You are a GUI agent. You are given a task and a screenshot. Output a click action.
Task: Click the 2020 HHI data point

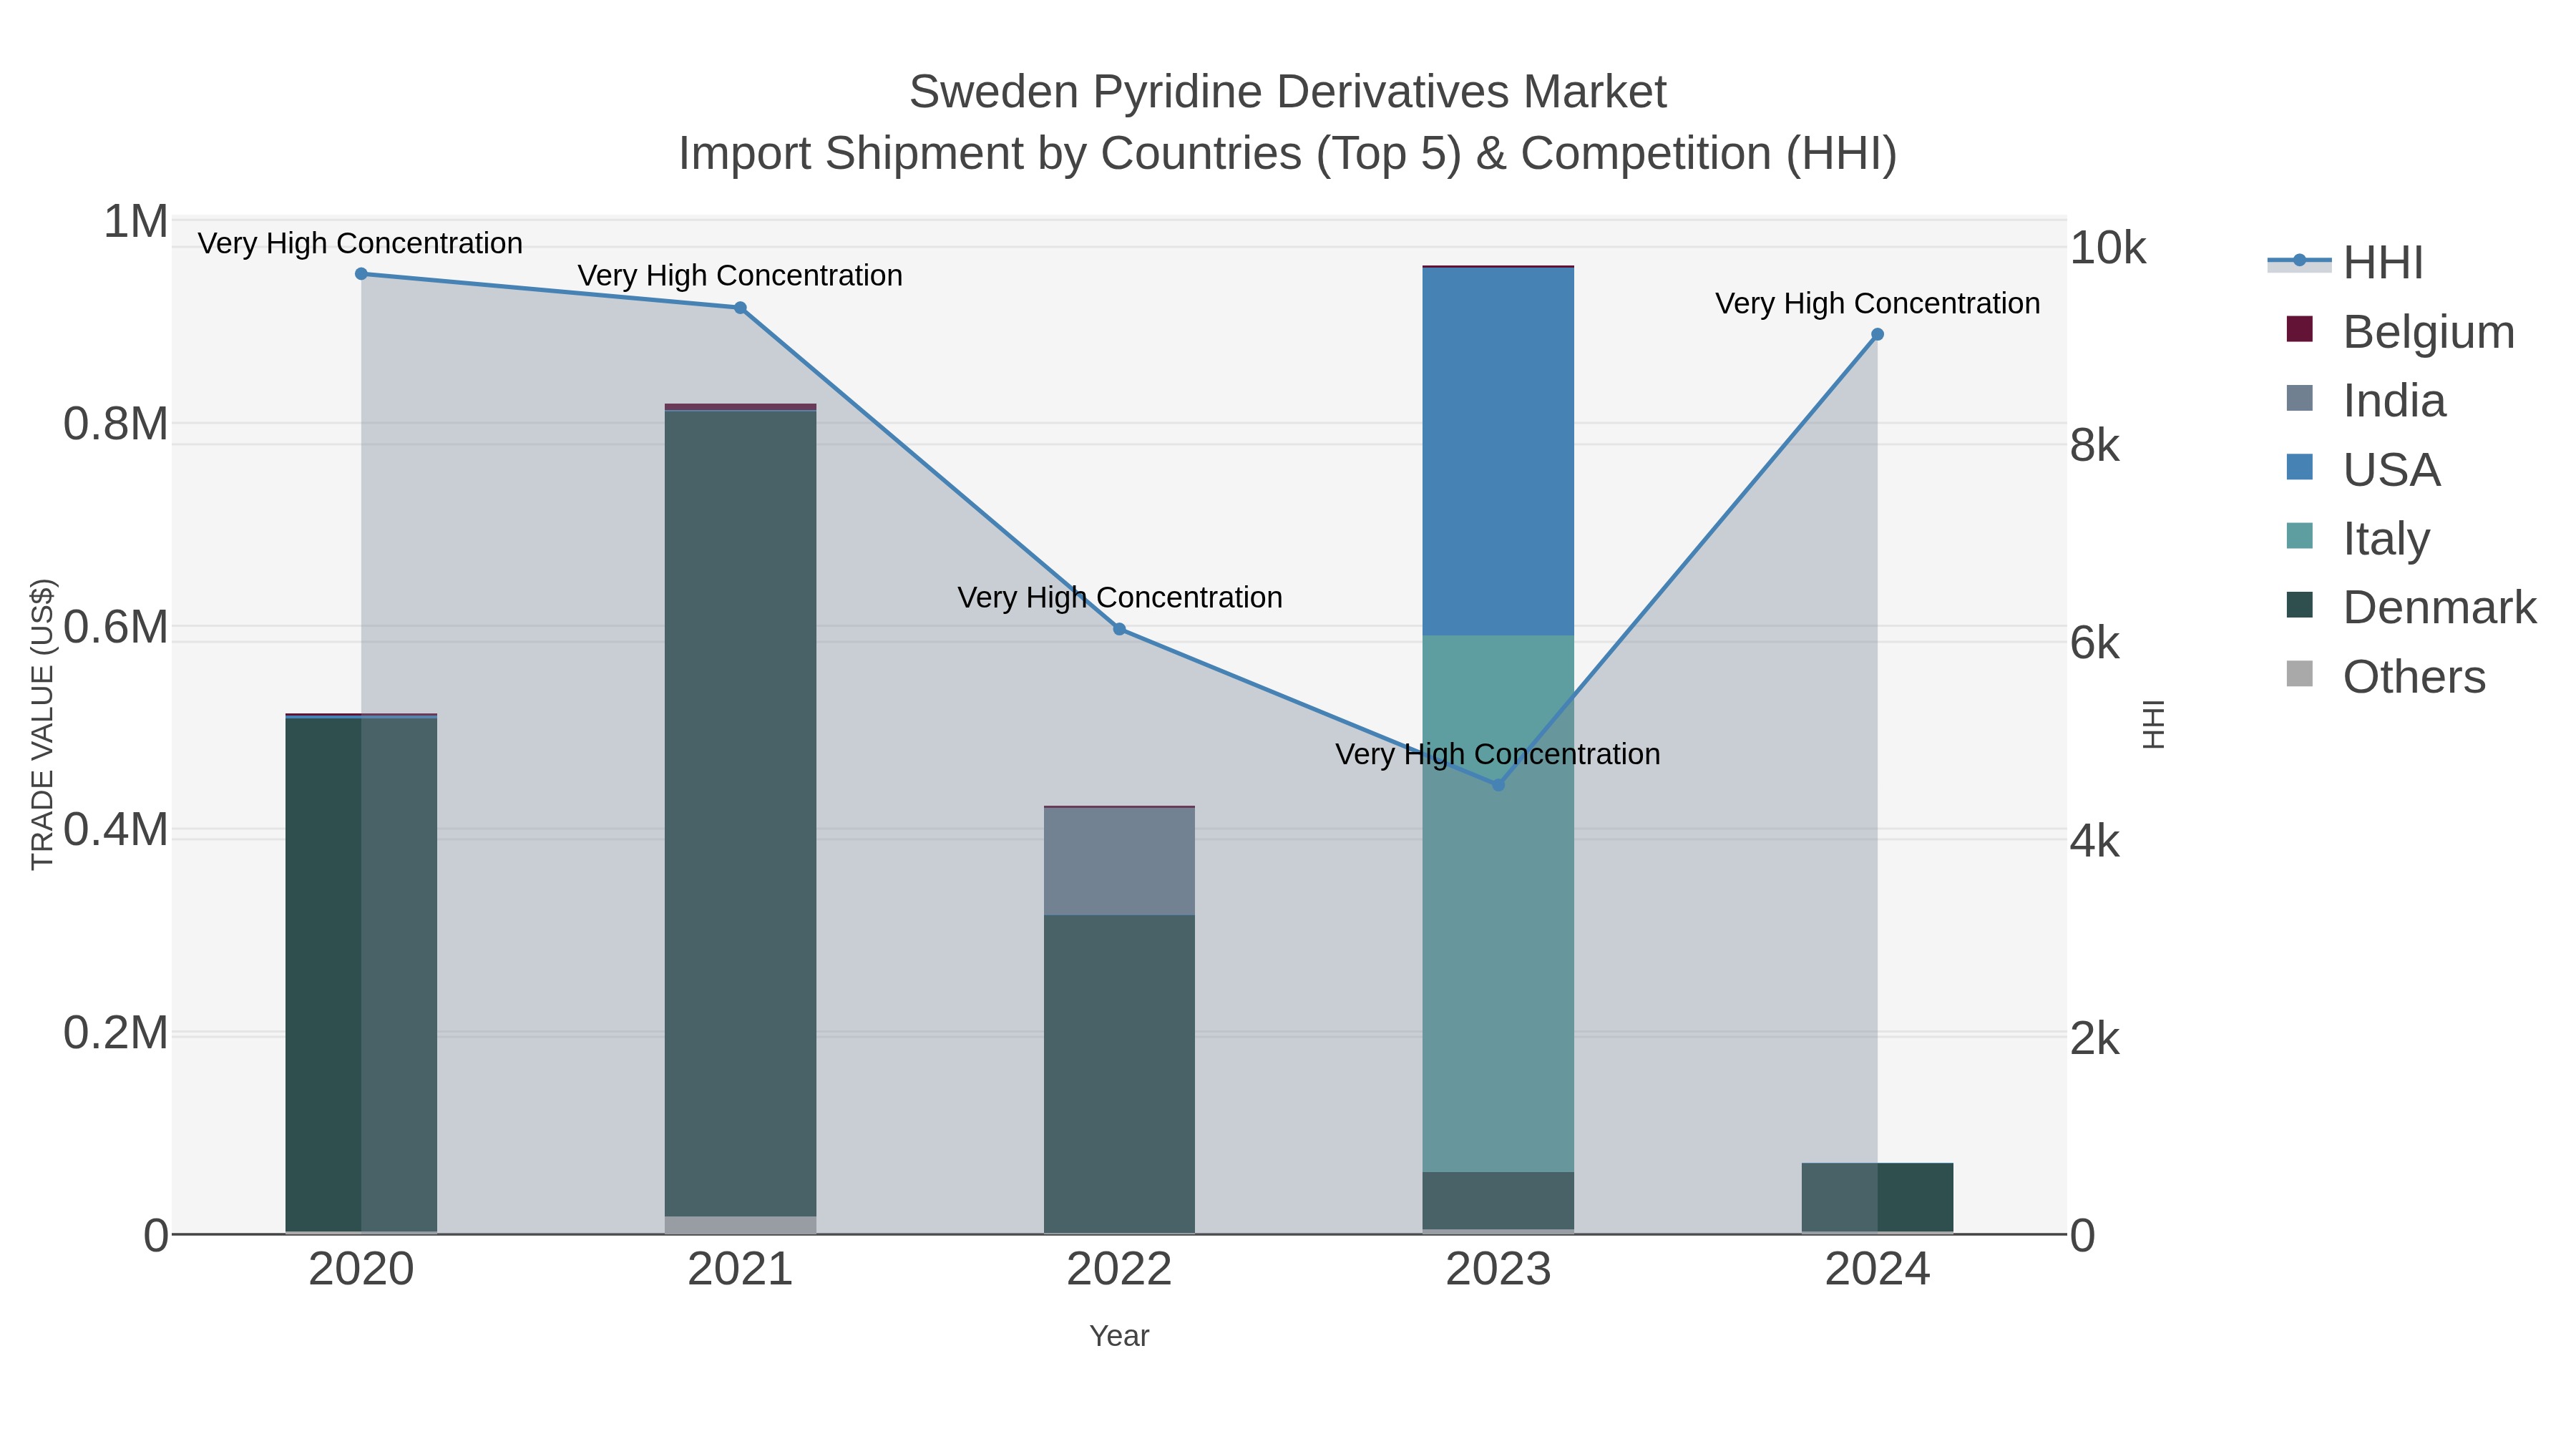click(361, 274)
